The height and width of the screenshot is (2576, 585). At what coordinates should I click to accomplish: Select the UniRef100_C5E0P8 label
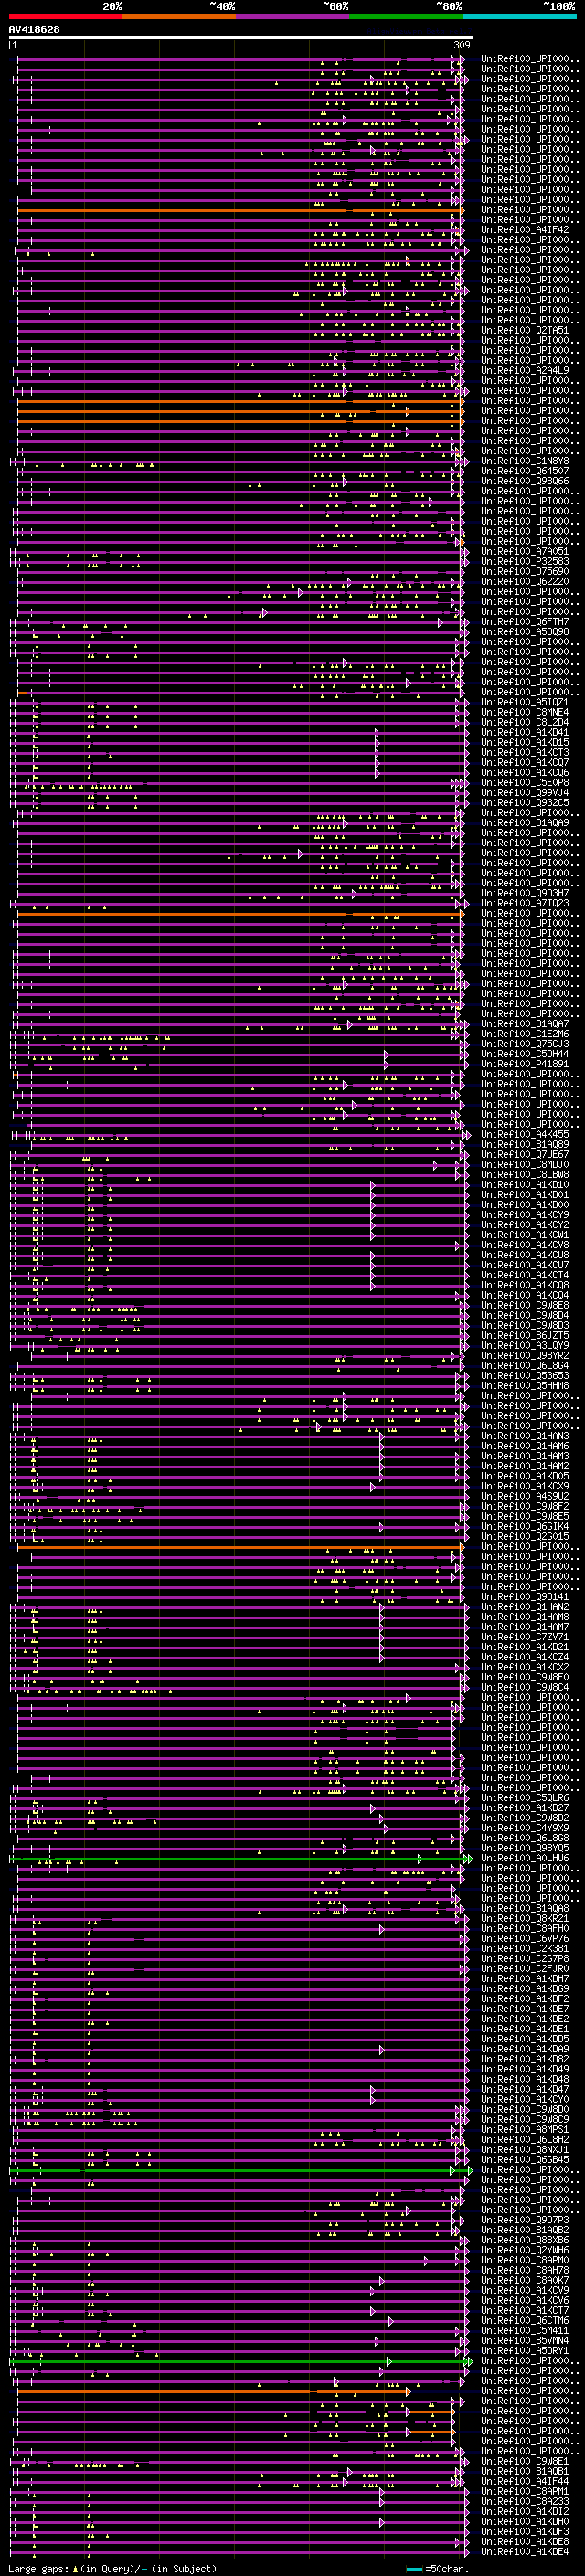525,782
